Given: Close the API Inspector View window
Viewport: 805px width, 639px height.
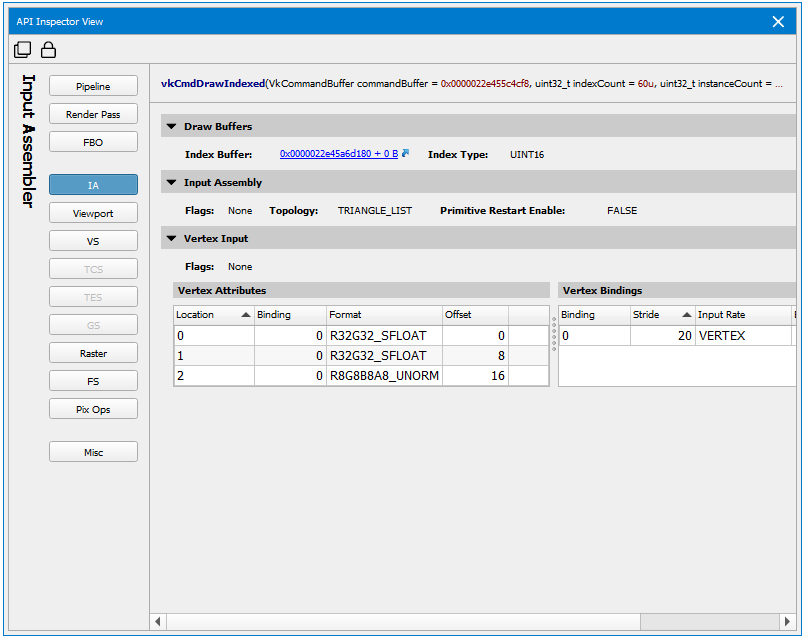Looking at the screenshot, I should click(x=779, y=21).
